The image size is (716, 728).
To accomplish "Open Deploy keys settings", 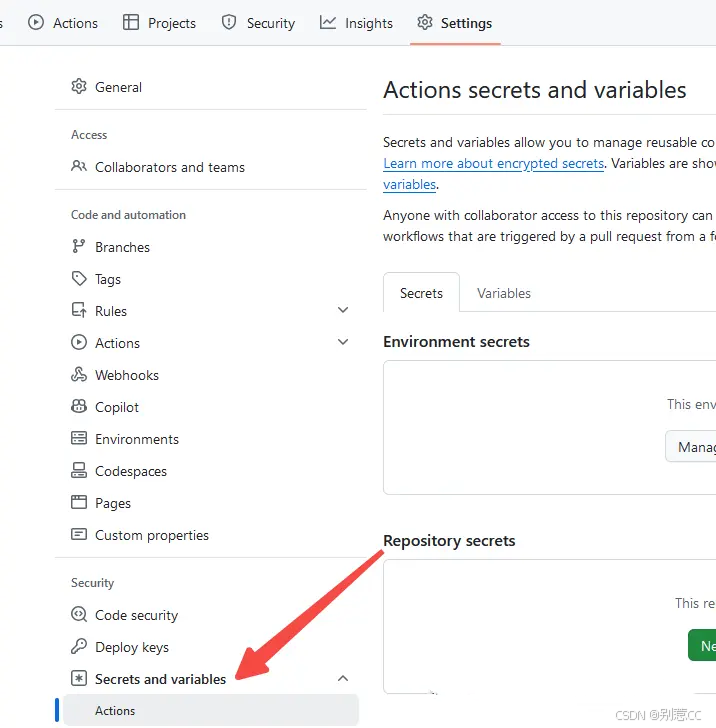I will [211, 647].
